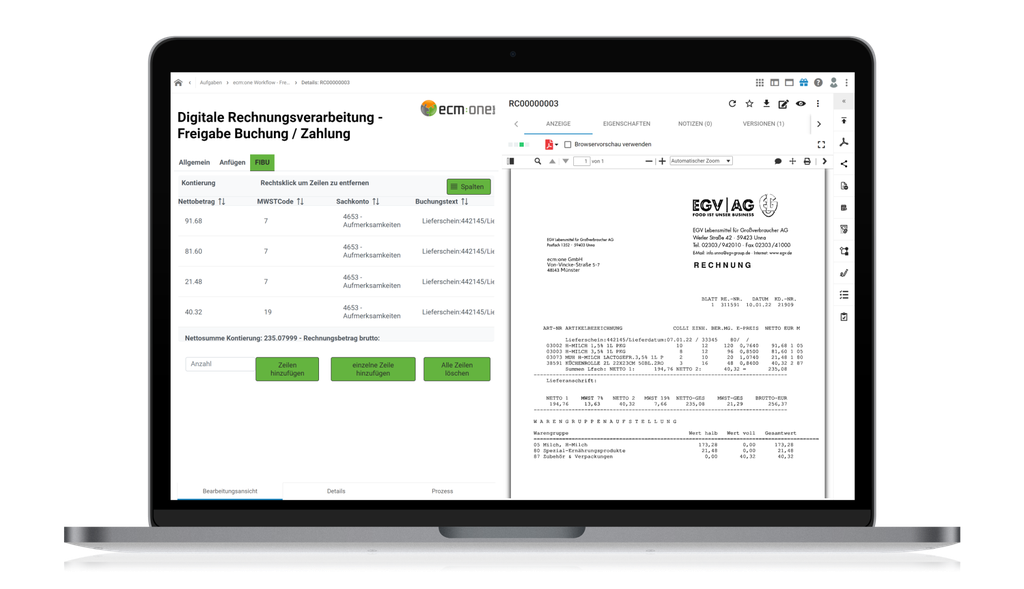Open VERSIONEN (1) tab

(x=763, y=123)
